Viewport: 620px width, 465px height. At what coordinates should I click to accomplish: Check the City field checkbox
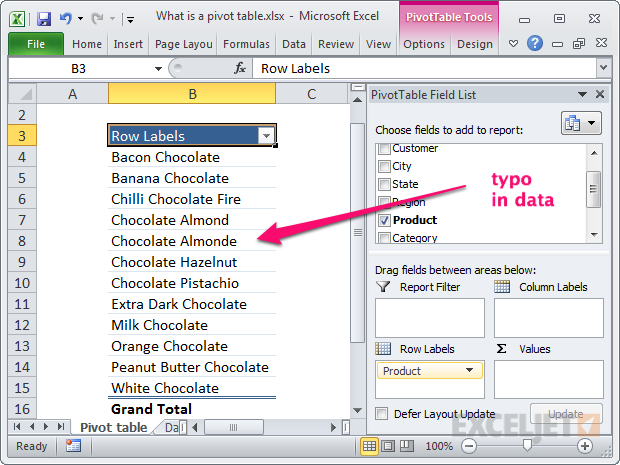(x=384, y=166)
